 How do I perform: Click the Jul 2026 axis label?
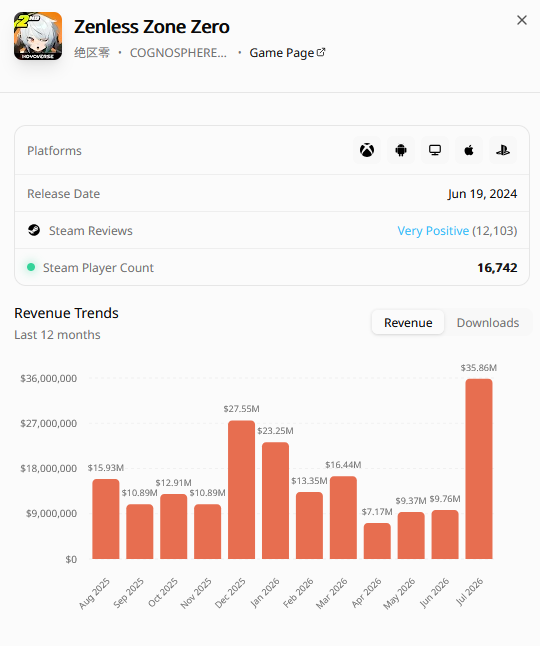(469, 592)
